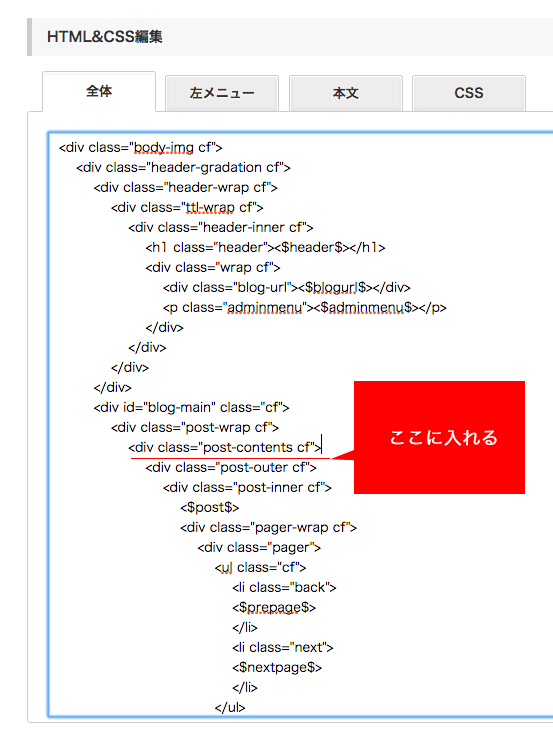Open the CSS tab
Screen dimensions: 553x737
pos(468,93)
